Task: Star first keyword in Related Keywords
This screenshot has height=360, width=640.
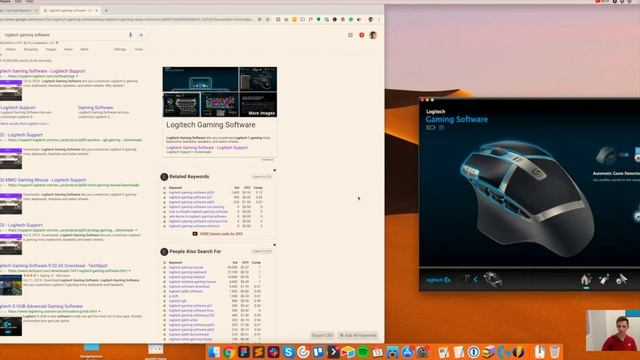Action: coord(164,193)
